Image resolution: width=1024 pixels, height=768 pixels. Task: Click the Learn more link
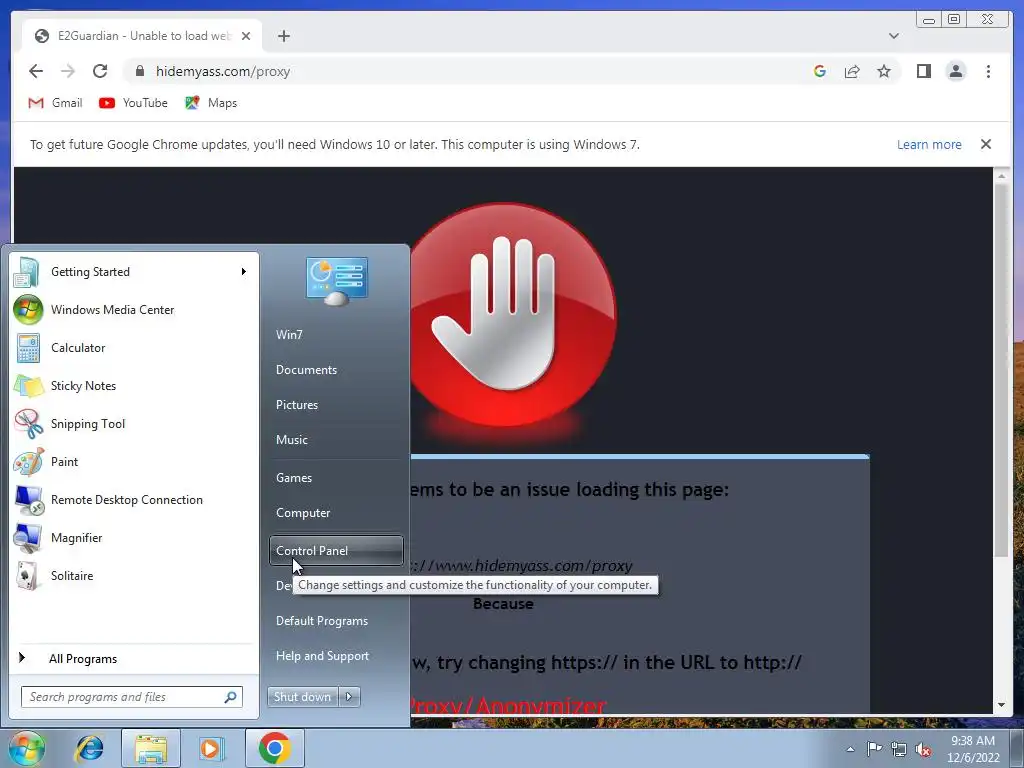[x=929, y=144]
